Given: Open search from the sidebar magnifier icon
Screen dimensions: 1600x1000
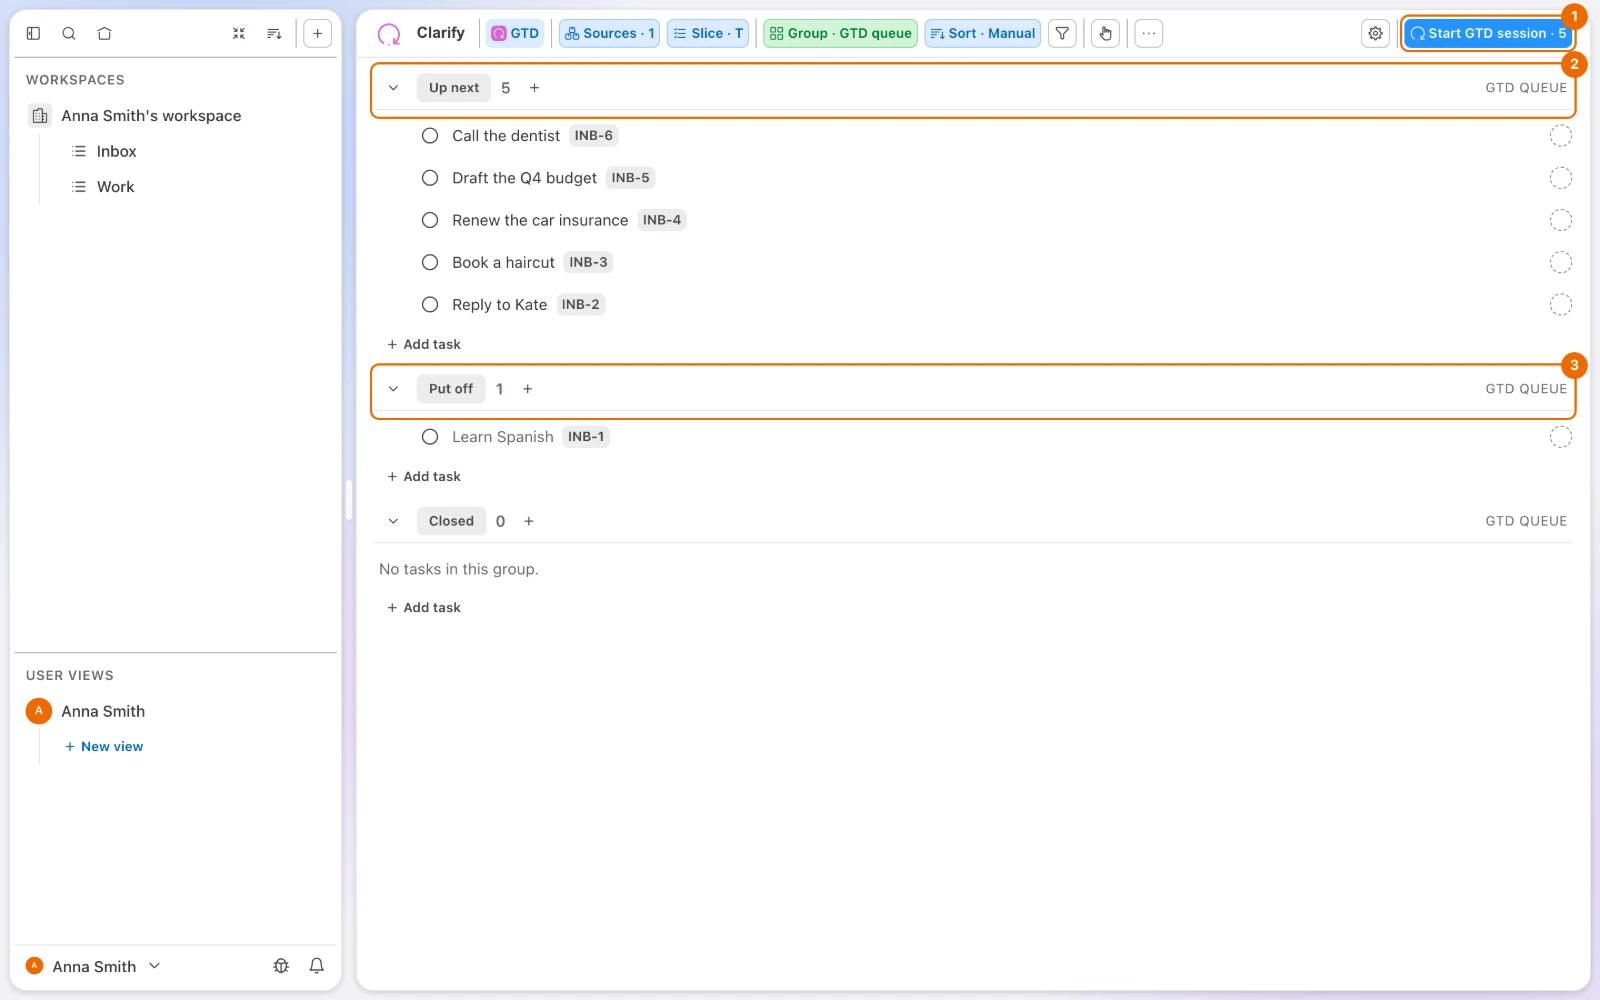Looking at the screenshot, I should (69, 33).
